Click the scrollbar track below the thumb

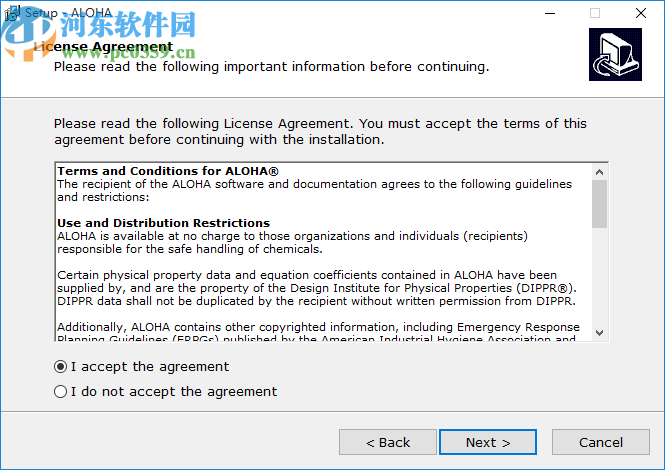pyautogui.click(x=599, y=280)
